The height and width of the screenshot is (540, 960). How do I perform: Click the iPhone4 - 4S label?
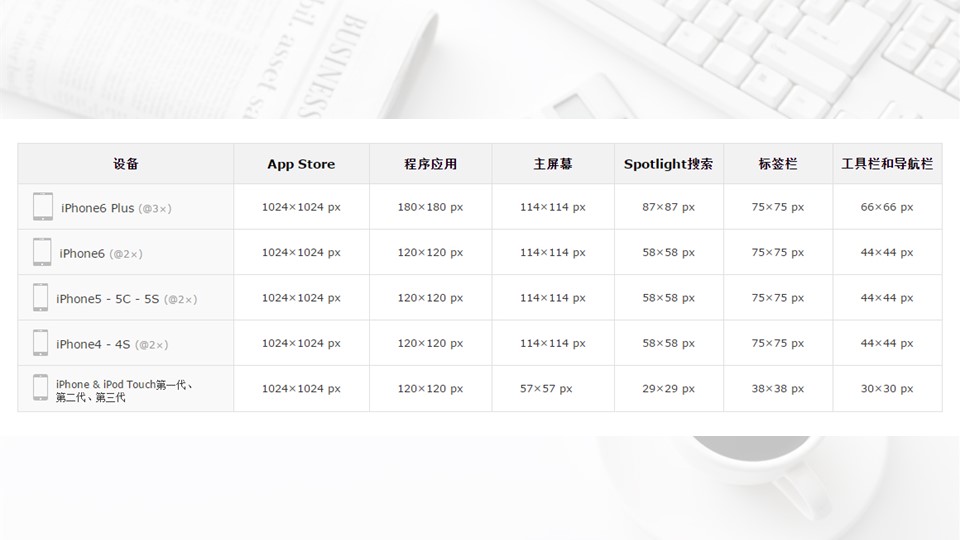[x=112, y=344]
